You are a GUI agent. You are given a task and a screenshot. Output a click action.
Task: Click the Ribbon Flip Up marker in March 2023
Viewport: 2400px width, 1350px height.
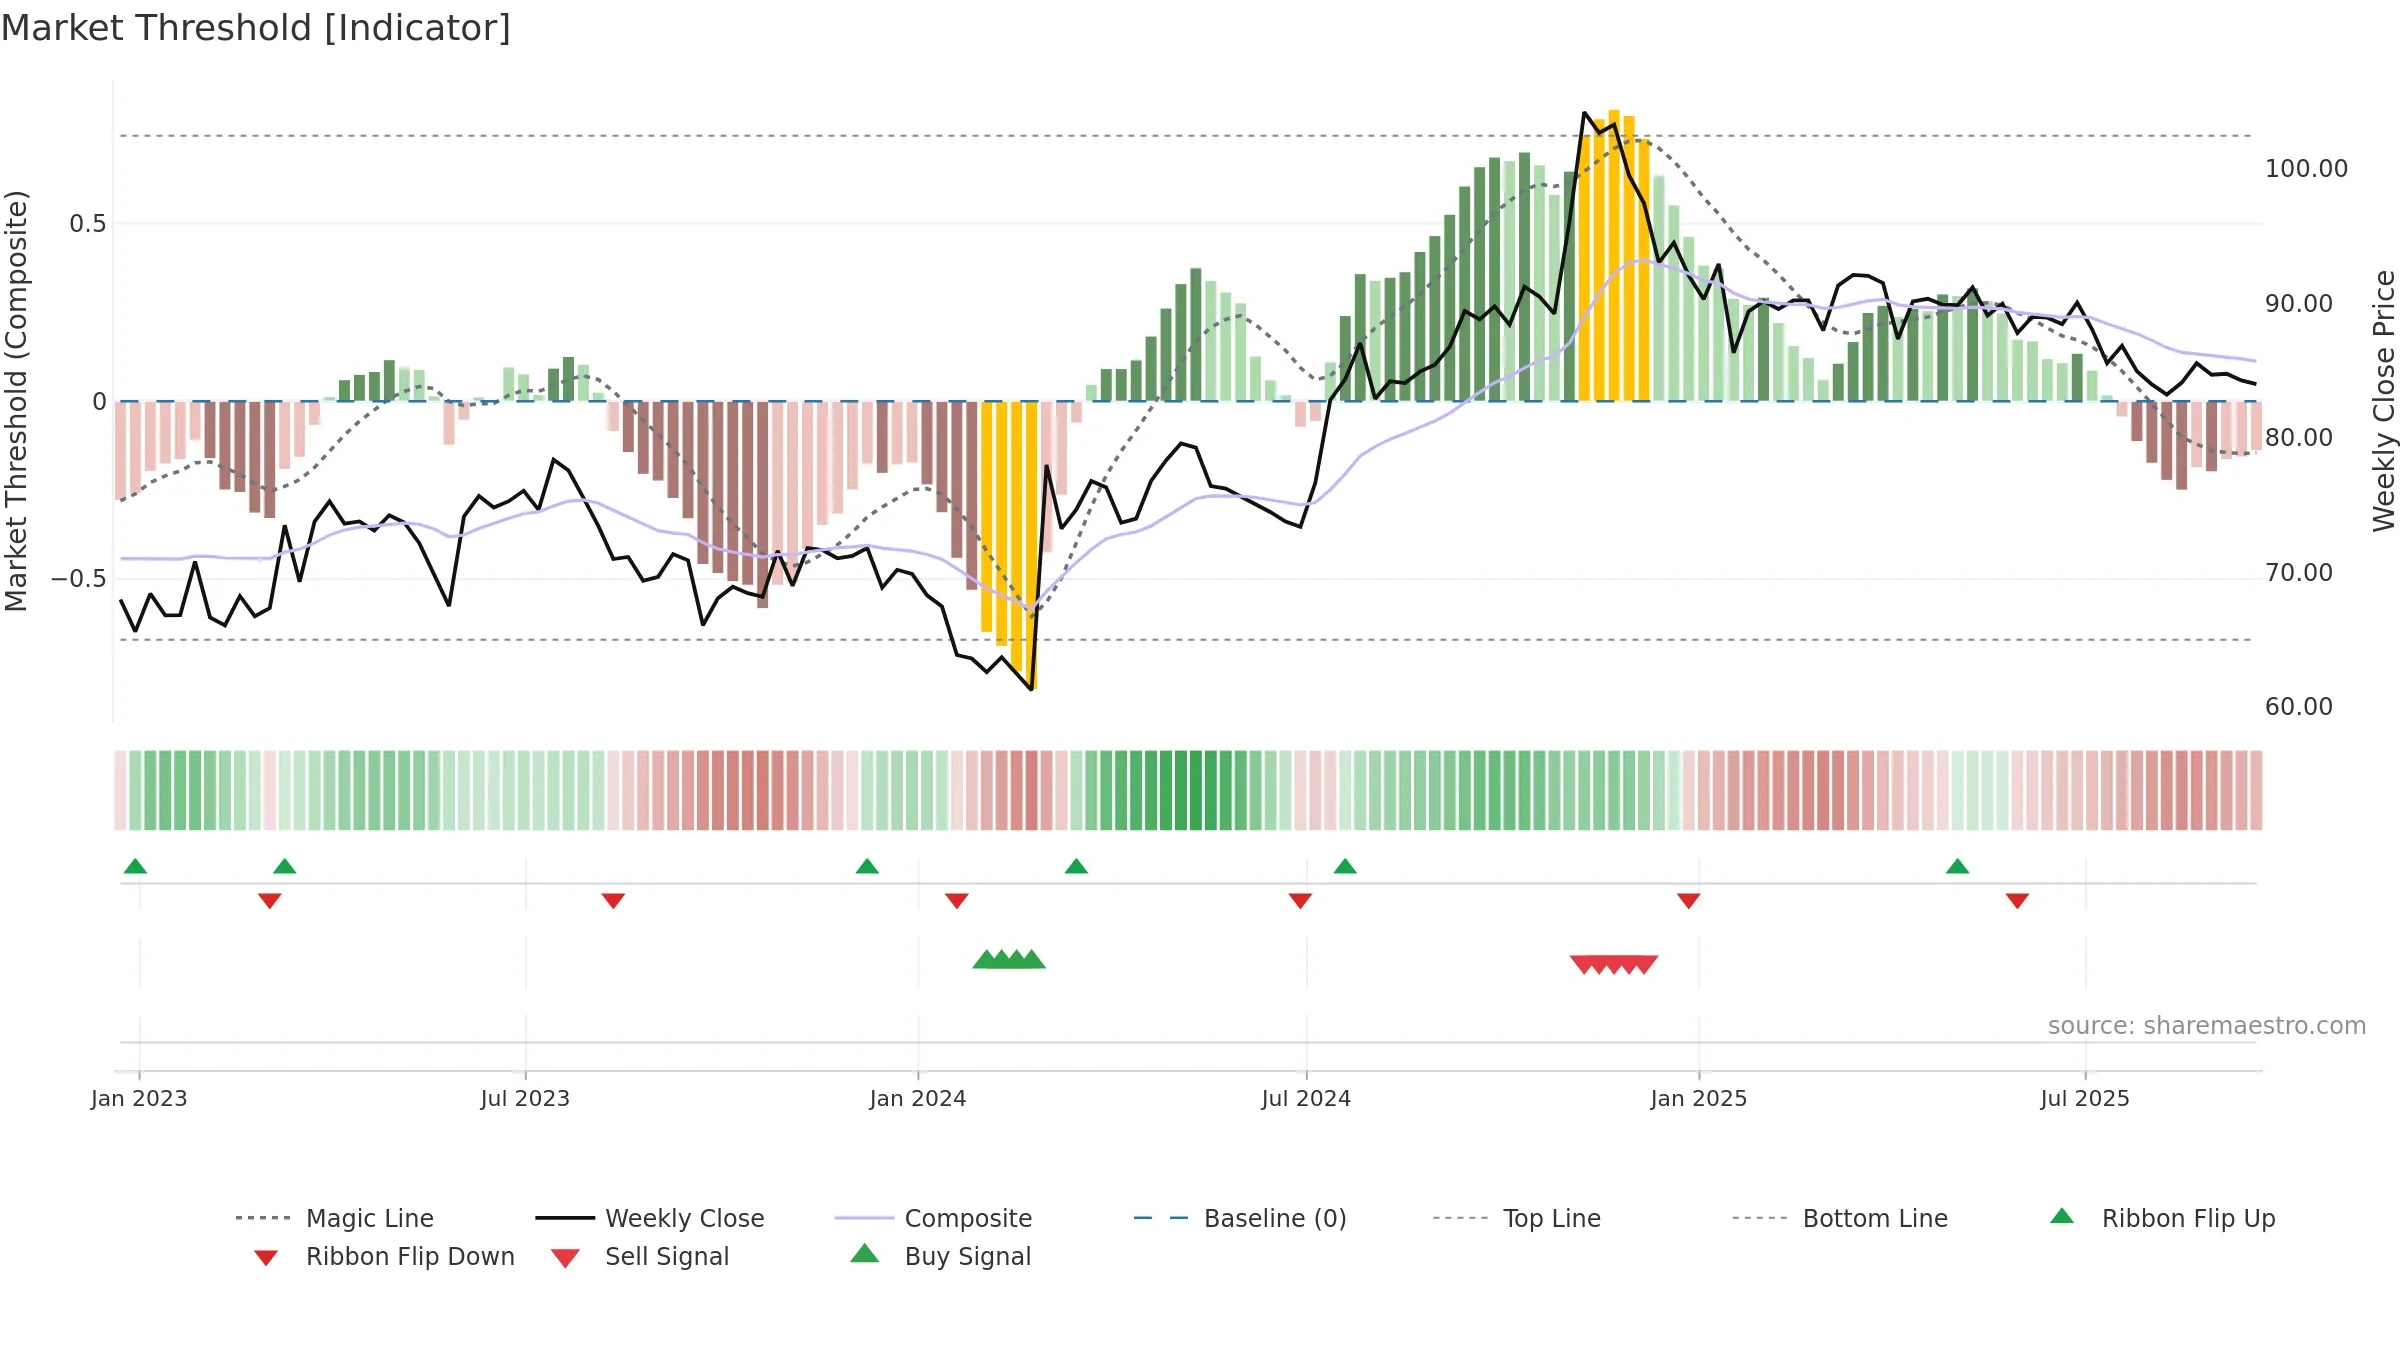(x=285, y=866)
